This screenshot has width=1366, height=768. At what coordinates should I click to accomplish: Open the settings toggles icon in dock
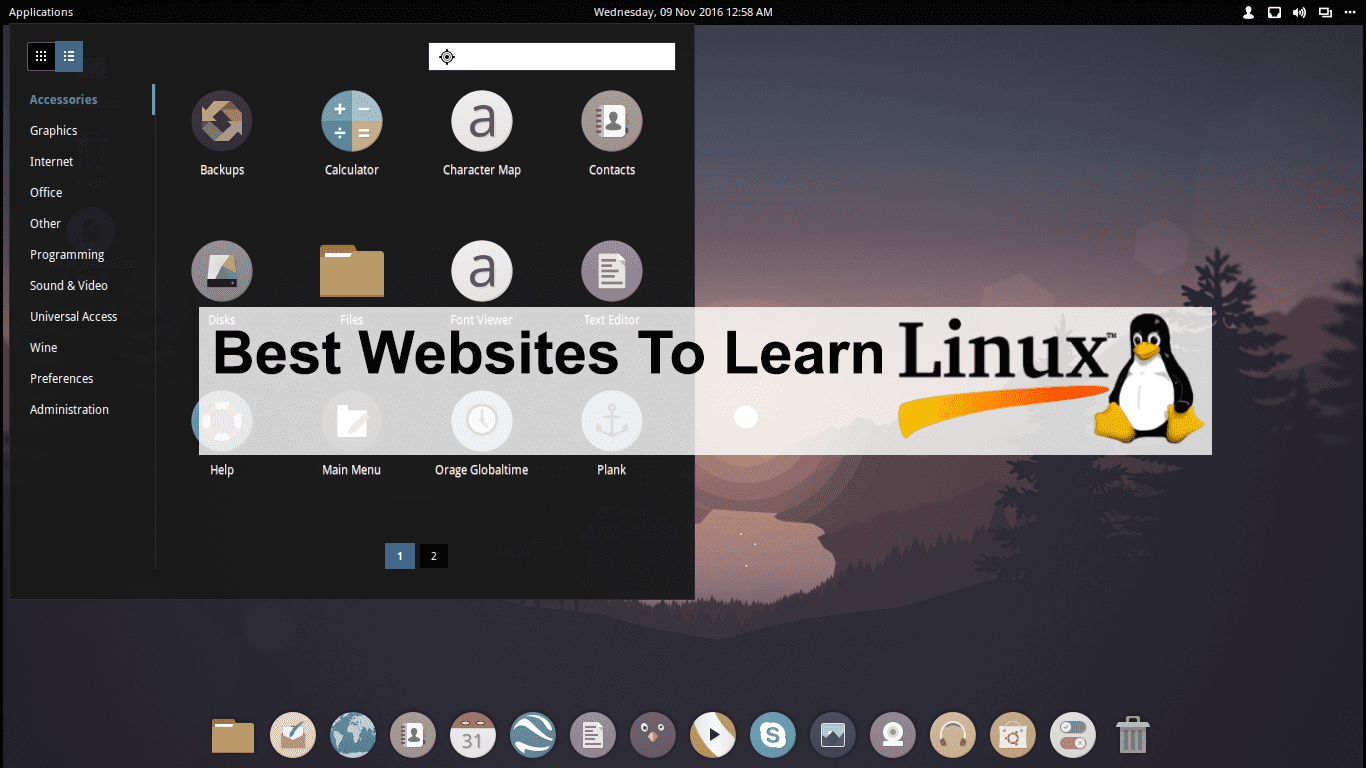1073,736
